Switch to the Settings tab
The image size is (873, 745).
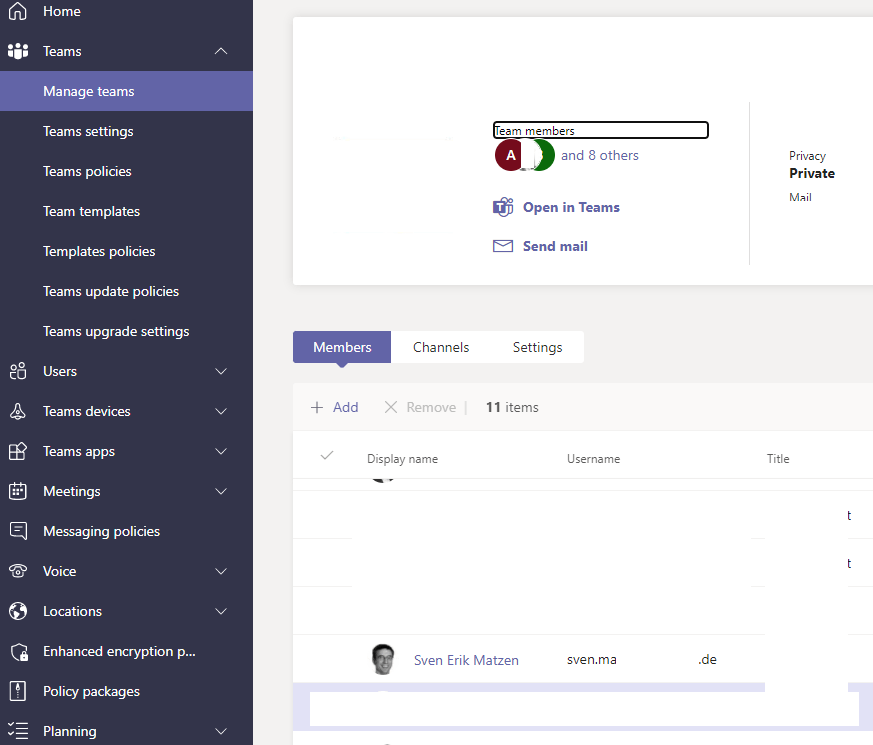(x=537, y=347)
